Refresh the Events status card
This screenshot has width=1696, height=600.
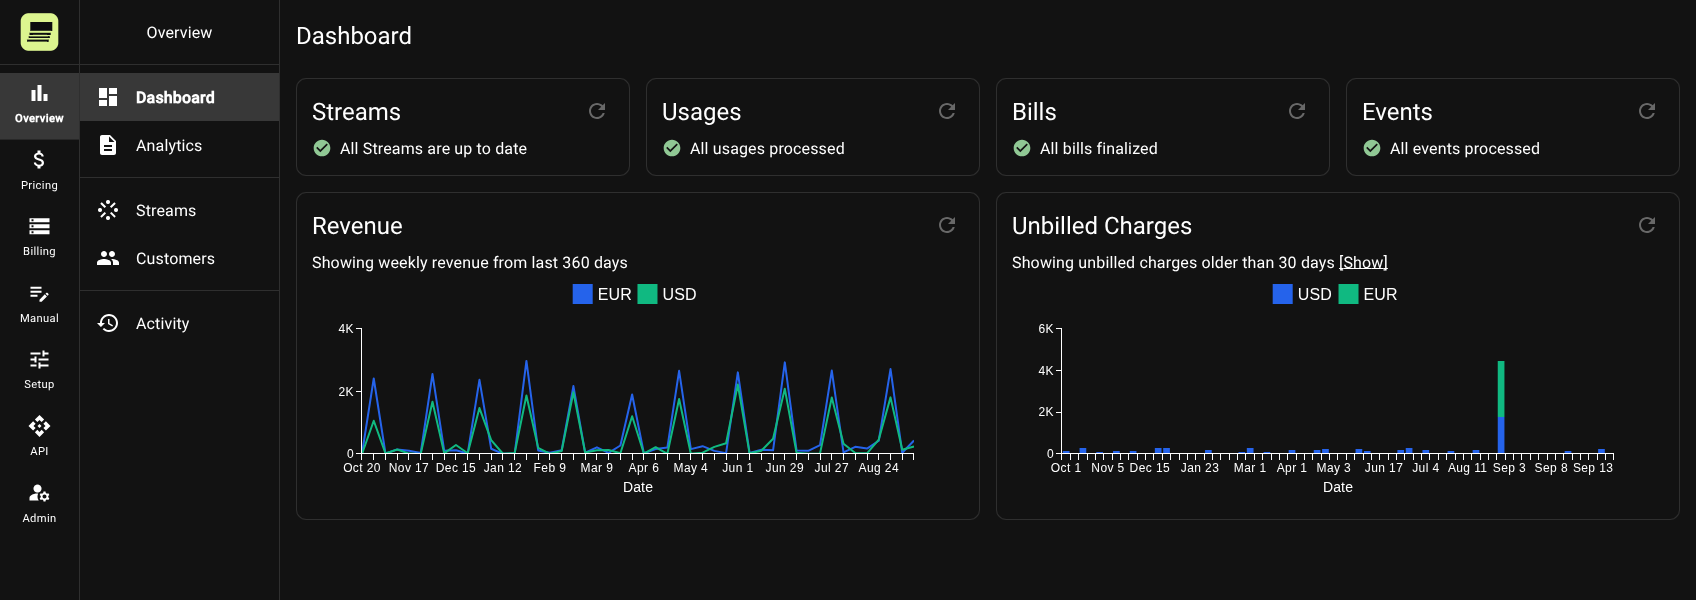coord(1647,111)
